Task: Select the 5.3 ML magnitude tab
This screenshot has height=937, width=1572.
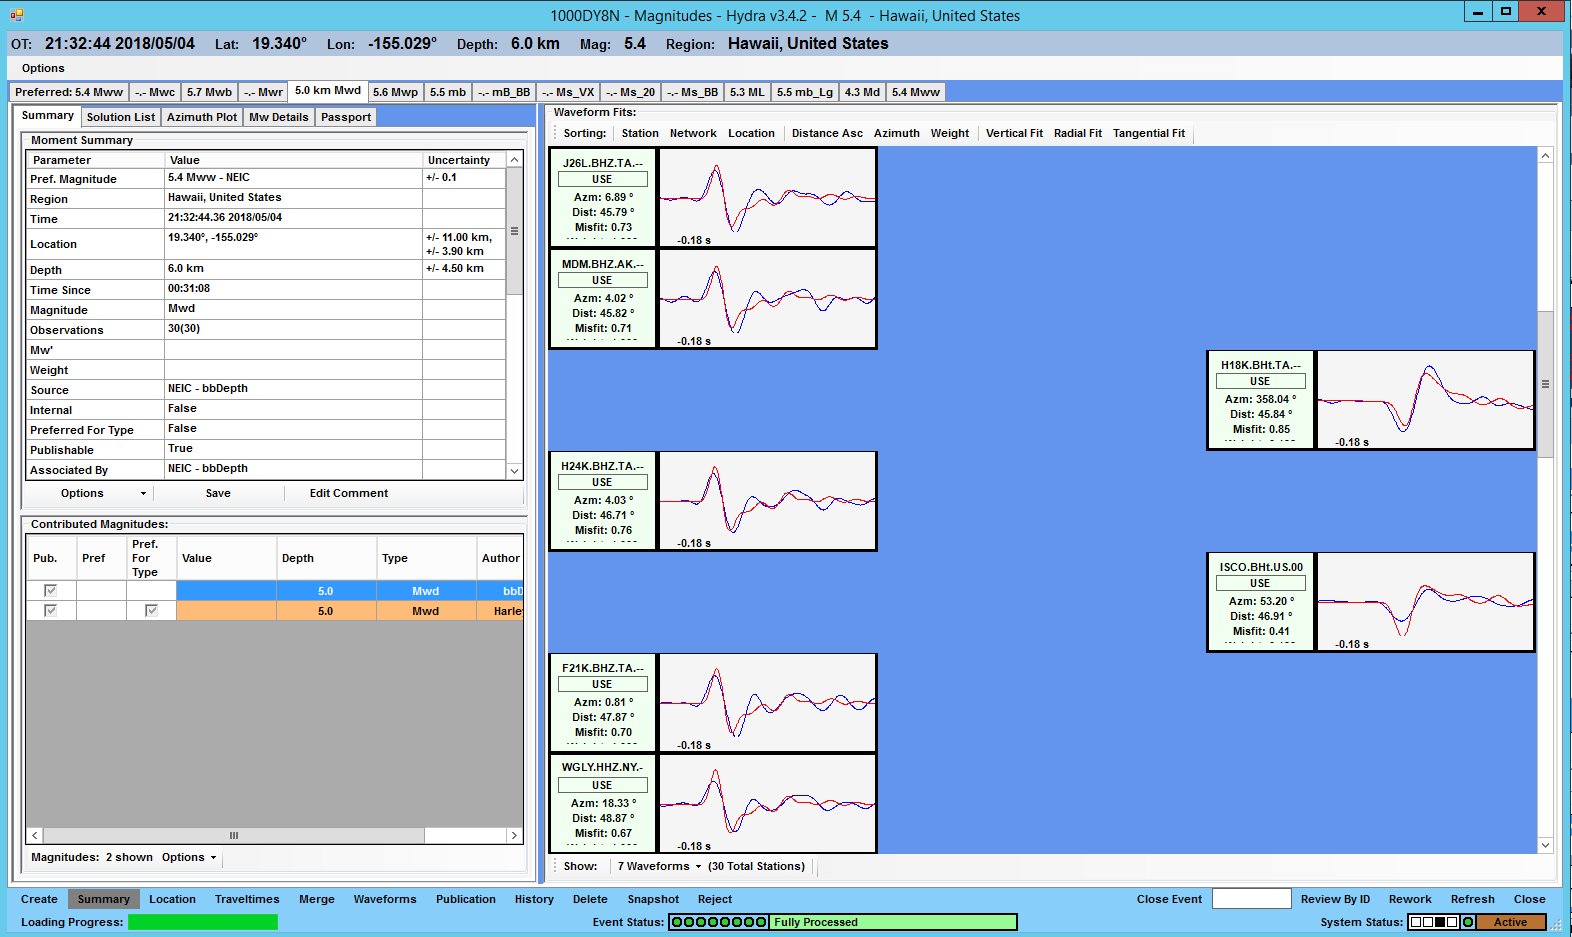Action: [747, 92]
